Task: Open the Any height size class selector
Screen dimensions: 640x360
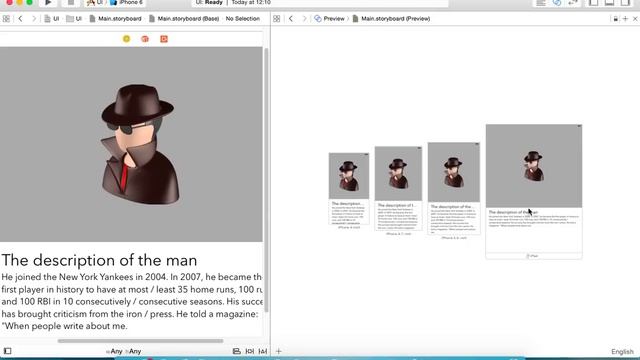Action: 133,351
